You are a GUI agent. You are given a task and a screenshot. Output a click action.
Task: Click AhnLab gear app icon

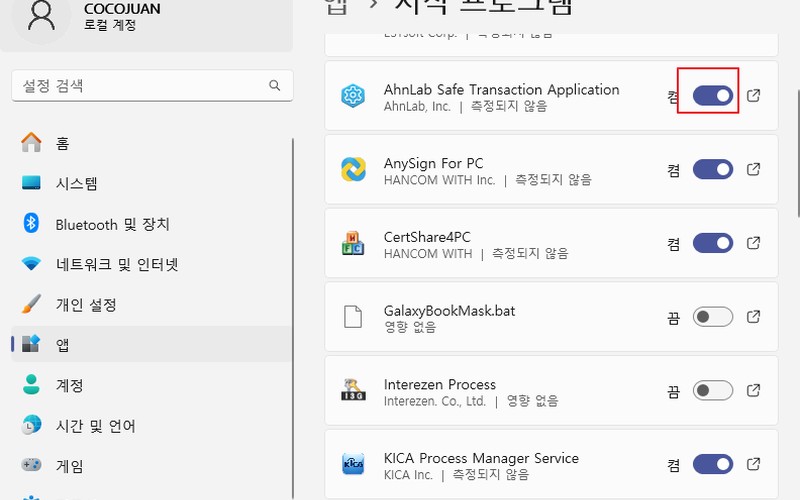coord(353,95)
